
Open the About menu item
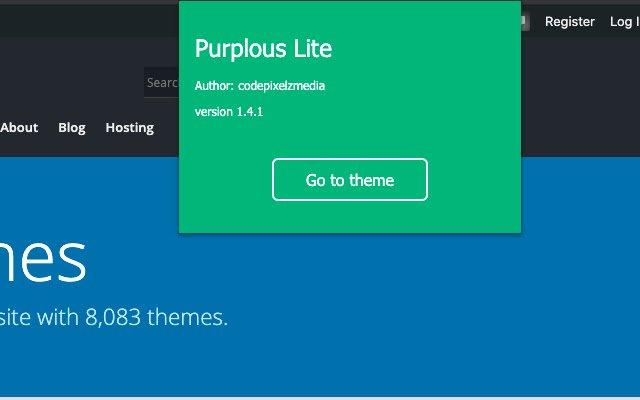pyautogui.click(x=19, y=128)
